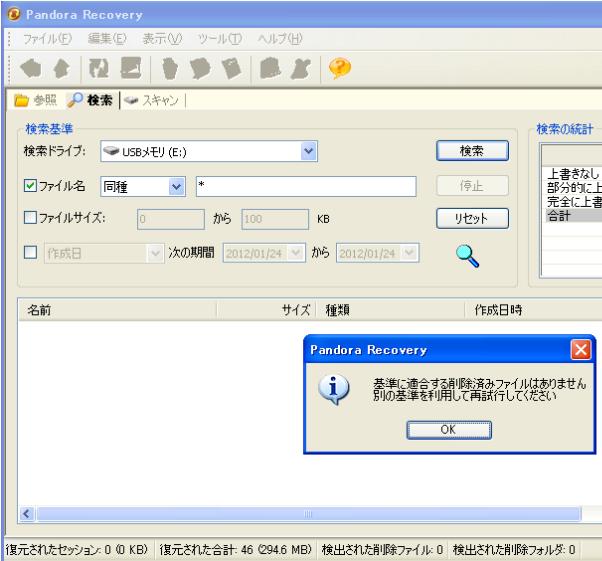Click OK in the Pandora Recovery dialog
The width and height of the screenshot is (602, 561).
(x=449, y=430)
